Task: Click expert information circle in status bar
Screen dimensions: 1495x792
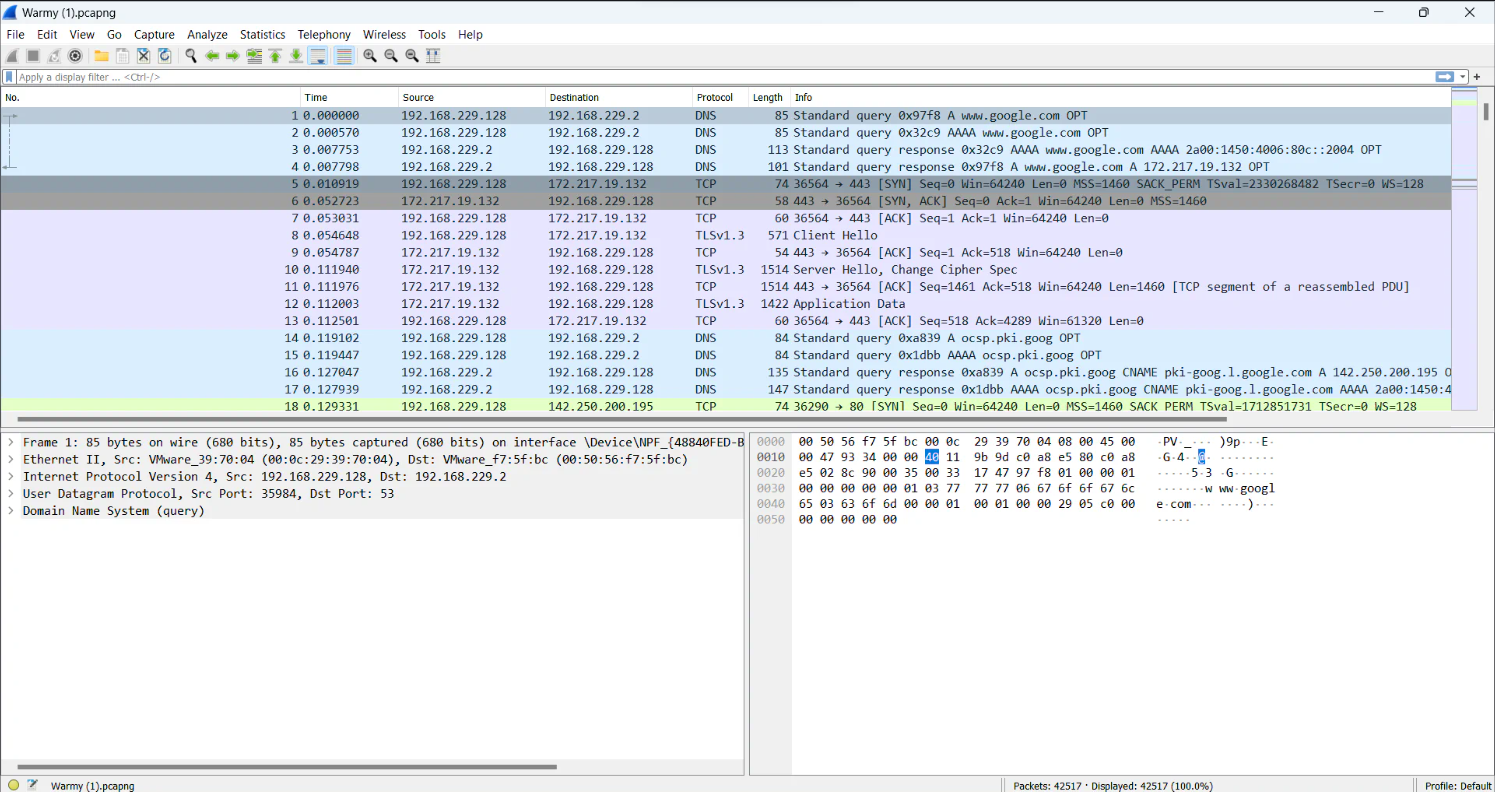Action: click(13, 785)
